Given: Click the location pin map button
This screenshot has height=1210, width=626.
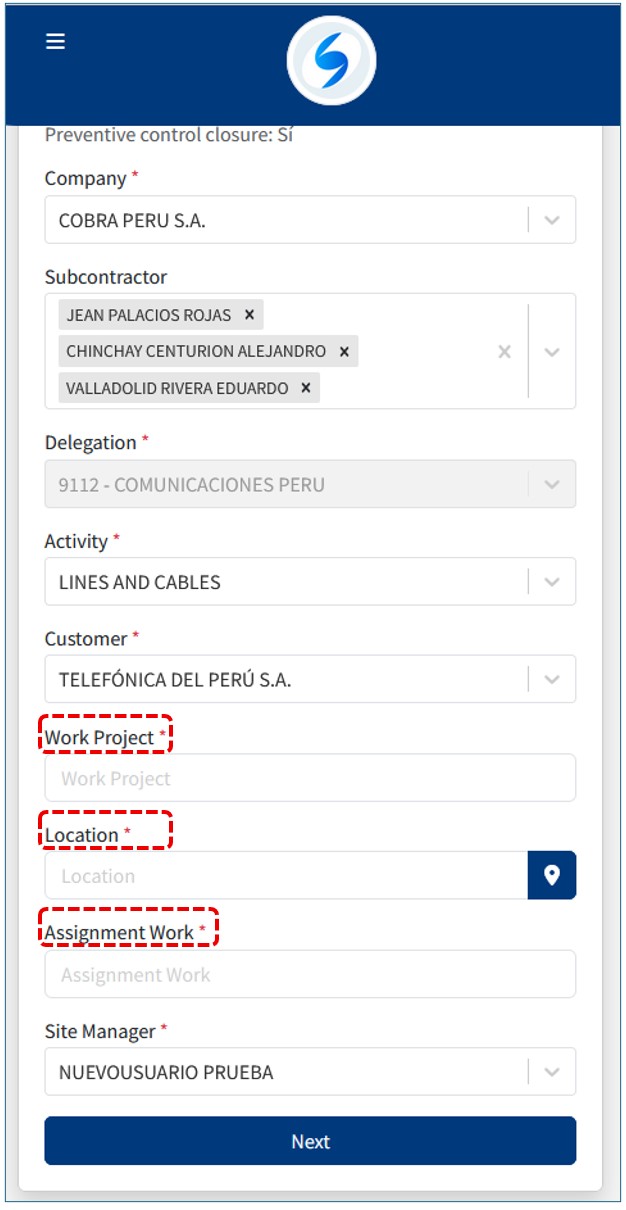Looking at the screenshot, I should click(x=551, y=876).
